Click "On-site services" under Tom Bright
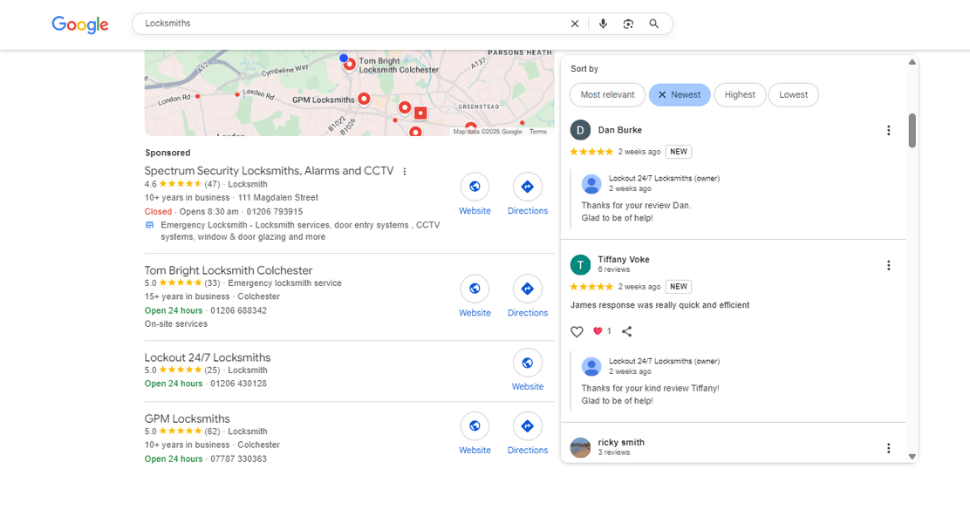The width and height of the screenshot is (970, 517). (176, 324)
